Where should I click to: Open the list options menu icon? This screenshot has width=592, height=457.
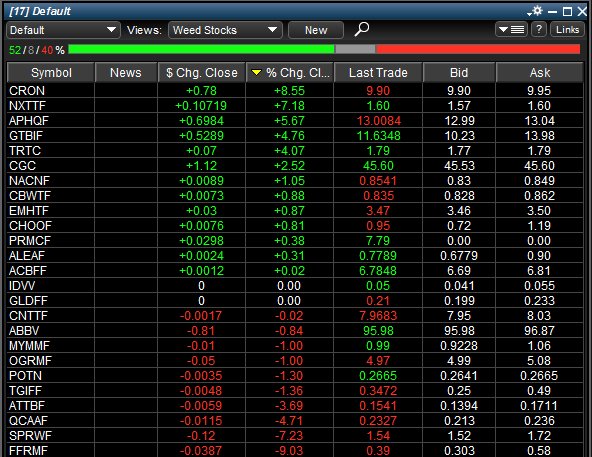click(511, 29)
